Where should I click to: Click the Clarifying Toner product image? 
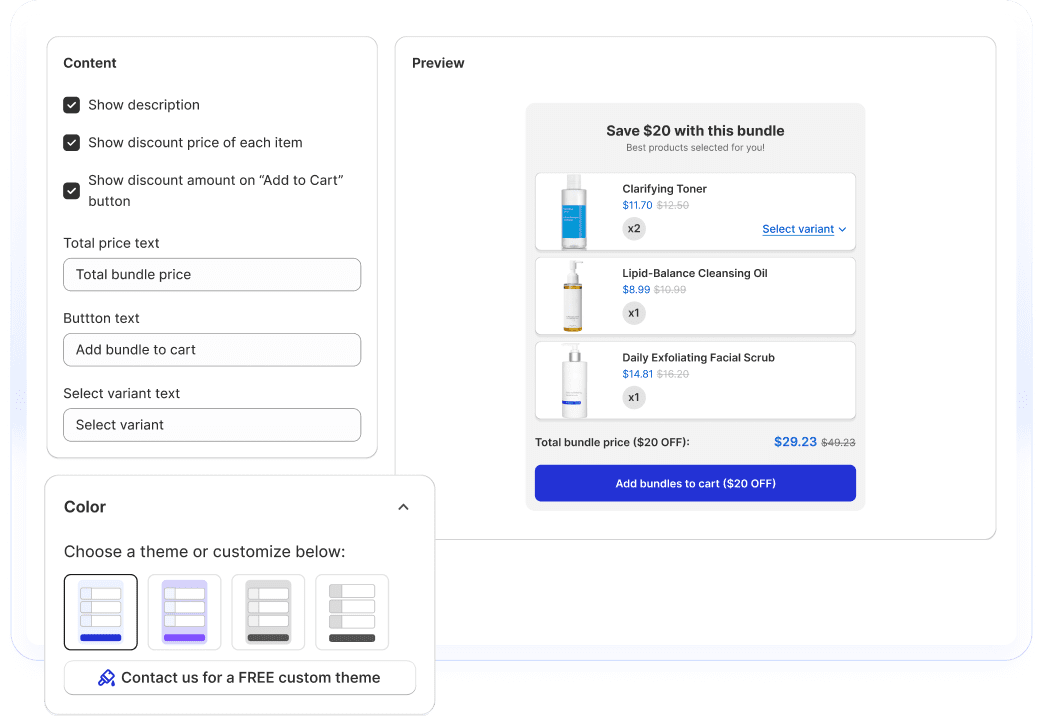(574, 212)
